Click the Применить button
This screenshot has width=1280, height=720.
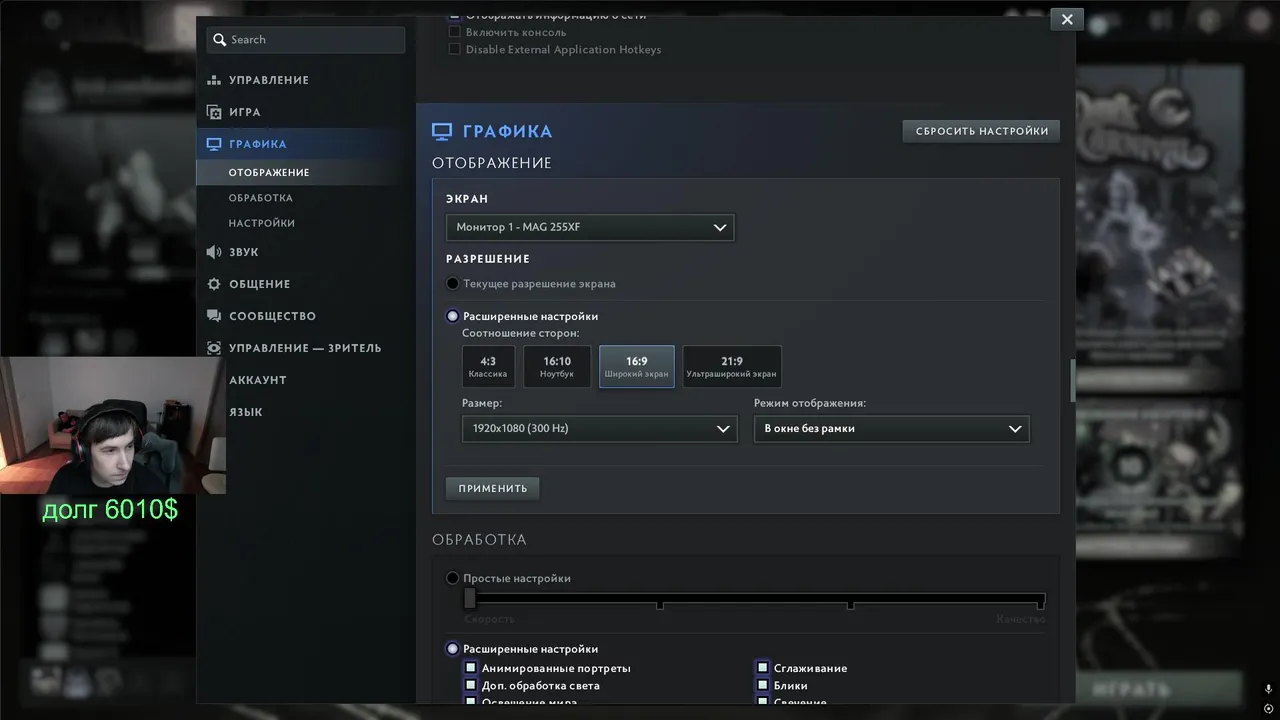pyautogui.click(x=493, y=488)
